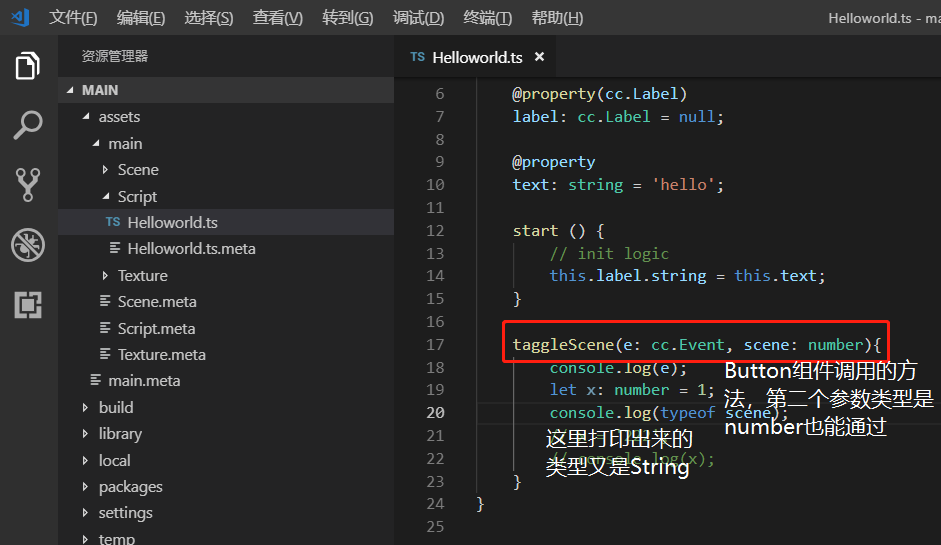Open main.meta file in explorer
This screenshot has width=941, height=545.
144,381
